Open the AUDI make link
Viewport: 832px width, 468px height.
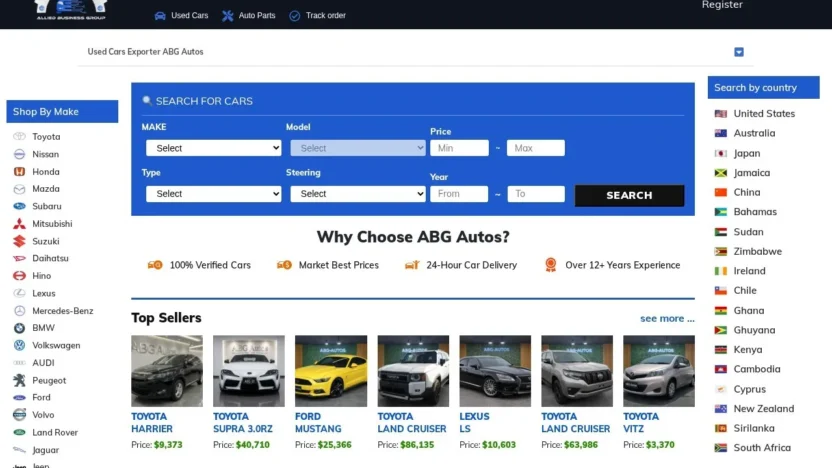[43, 363]
